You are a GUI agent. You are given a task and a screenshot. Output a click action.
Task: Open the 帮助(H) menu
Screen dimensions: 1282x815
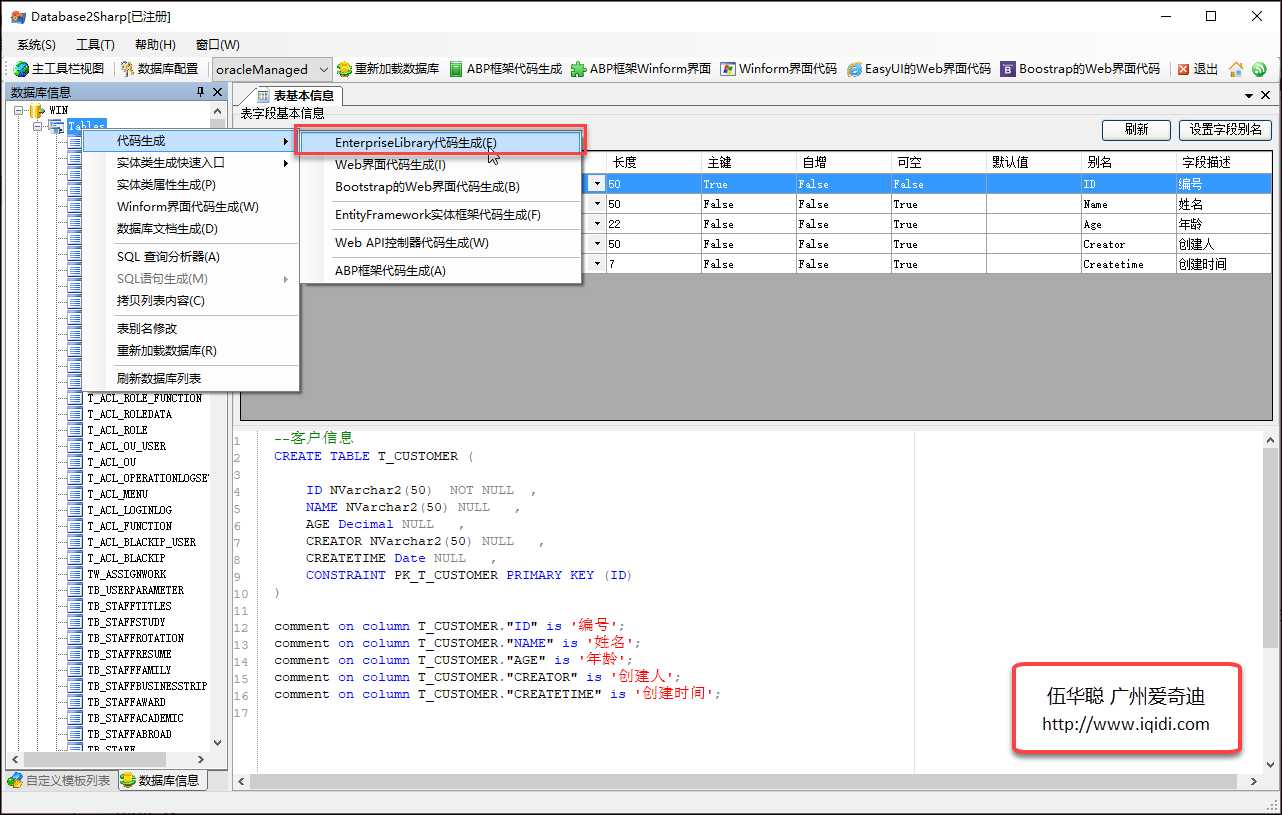pos(155,45)
